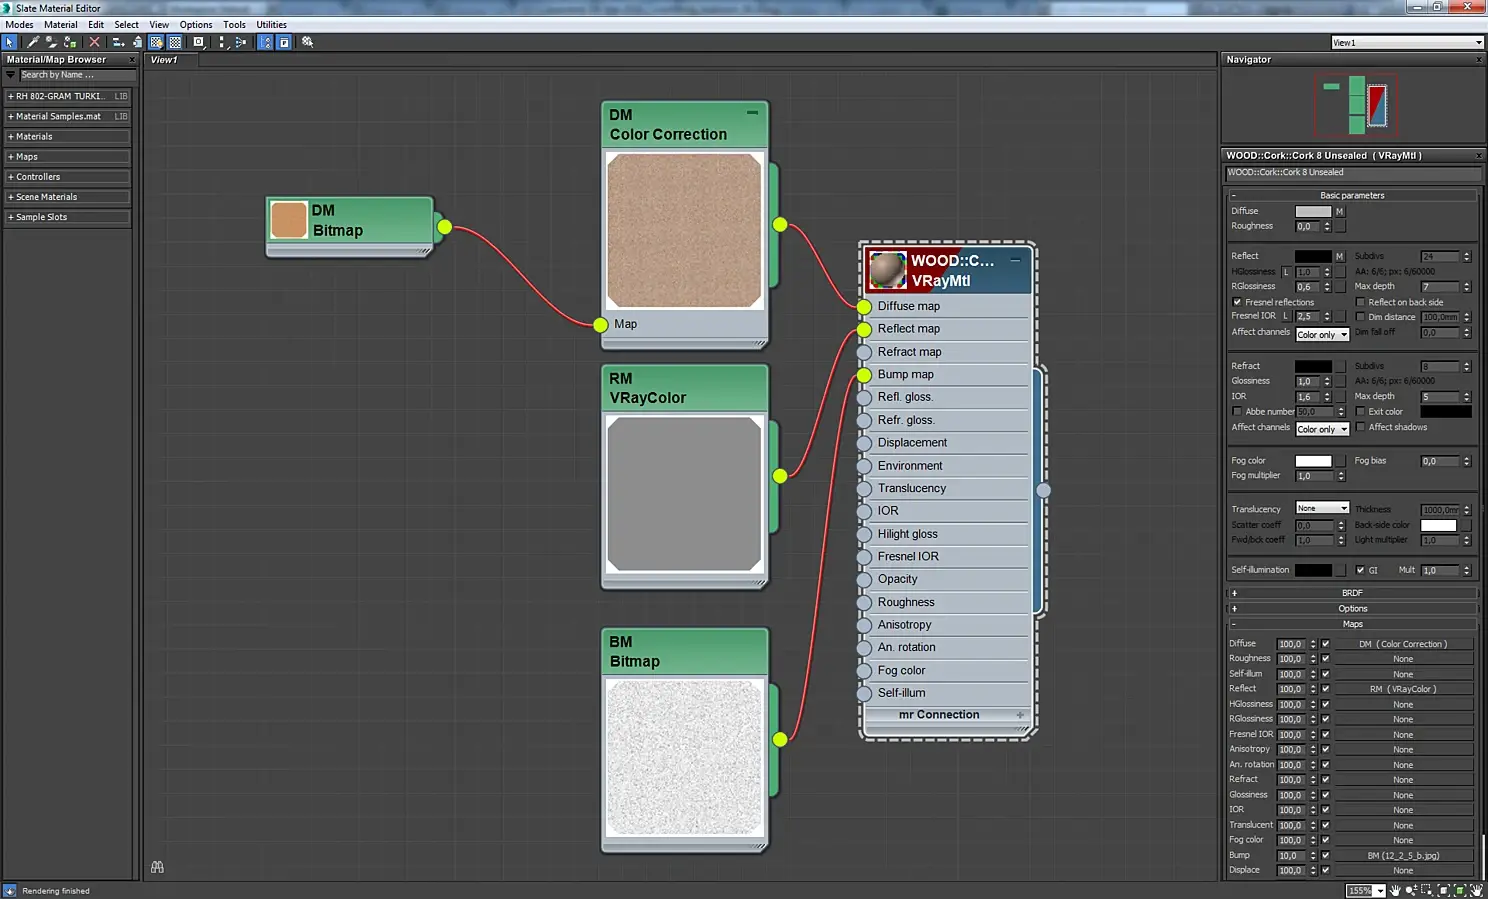Open the Translucency type dropdown
The image size is (1488, 899).
pos(1322,508)
